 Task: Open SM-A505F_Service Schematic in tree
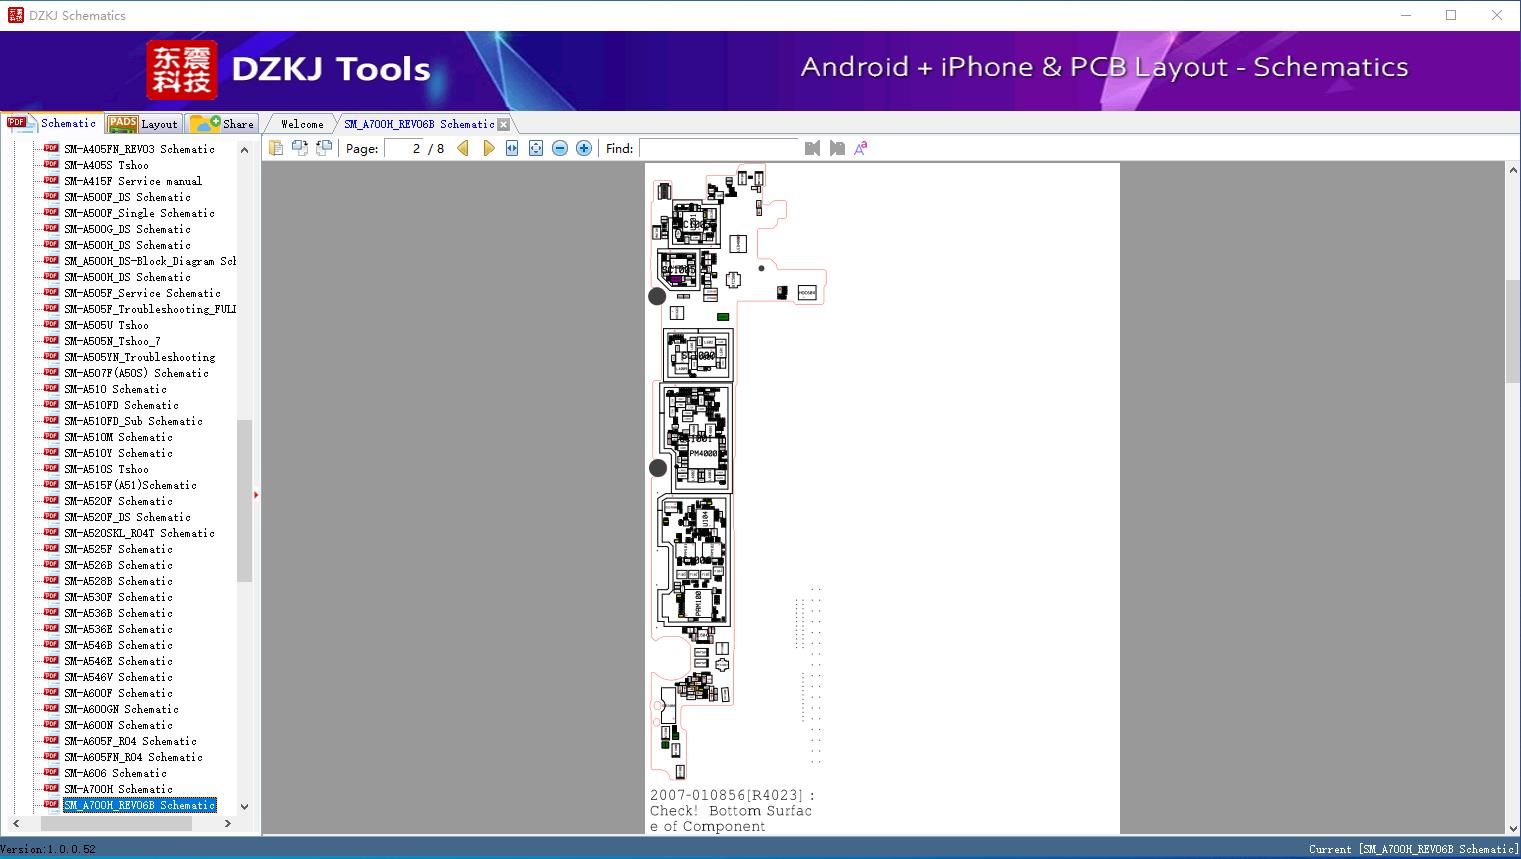pos(142,293)
